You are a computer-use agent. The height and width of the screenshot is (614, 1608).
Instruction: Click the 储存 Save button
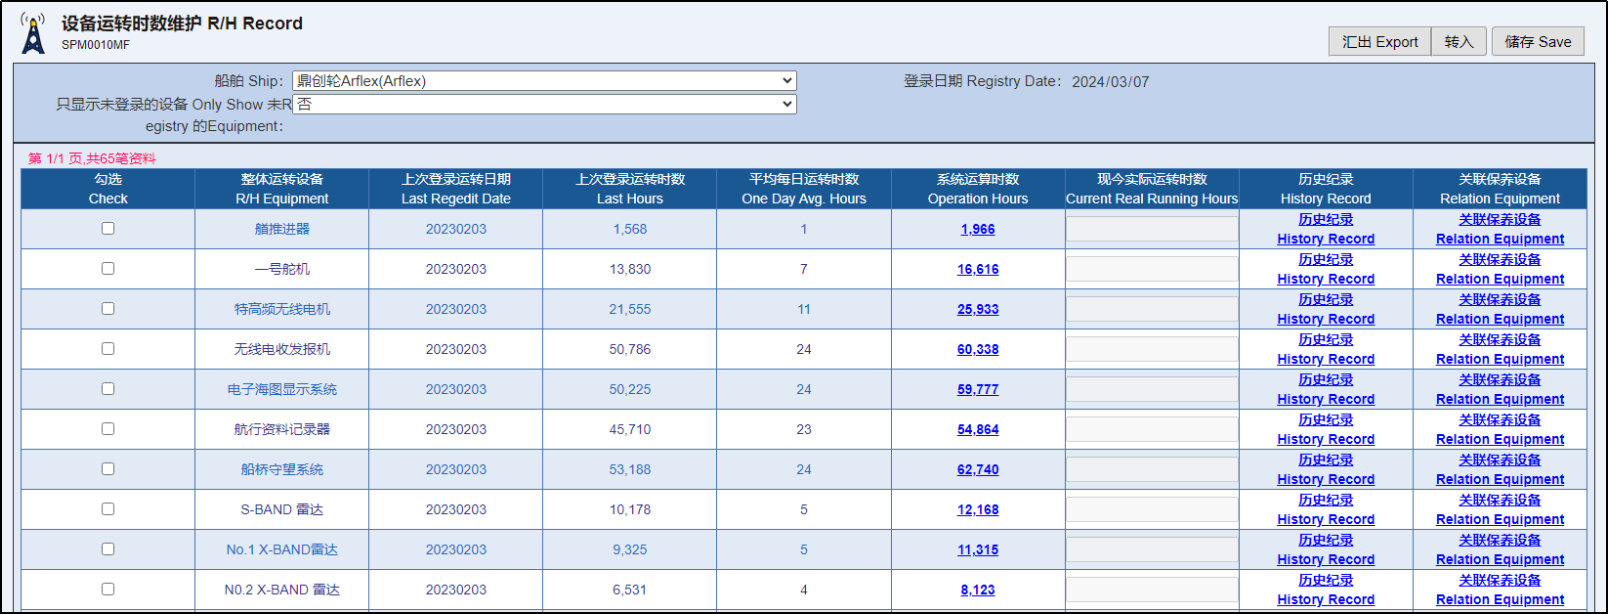point(1537,42)
